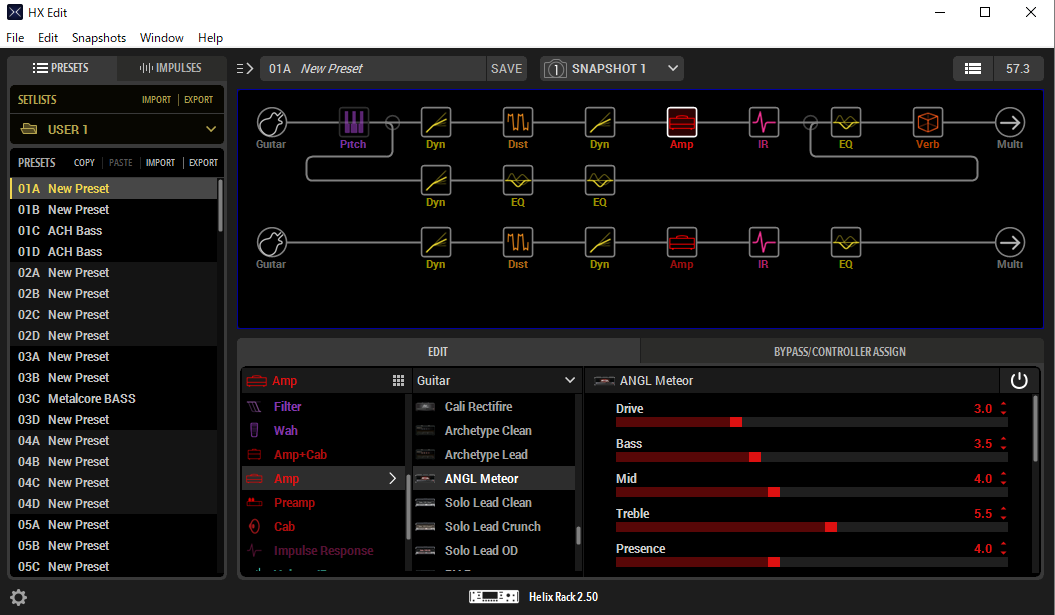Open the SNAPSHOT 1 dropdown

(673, 69)
